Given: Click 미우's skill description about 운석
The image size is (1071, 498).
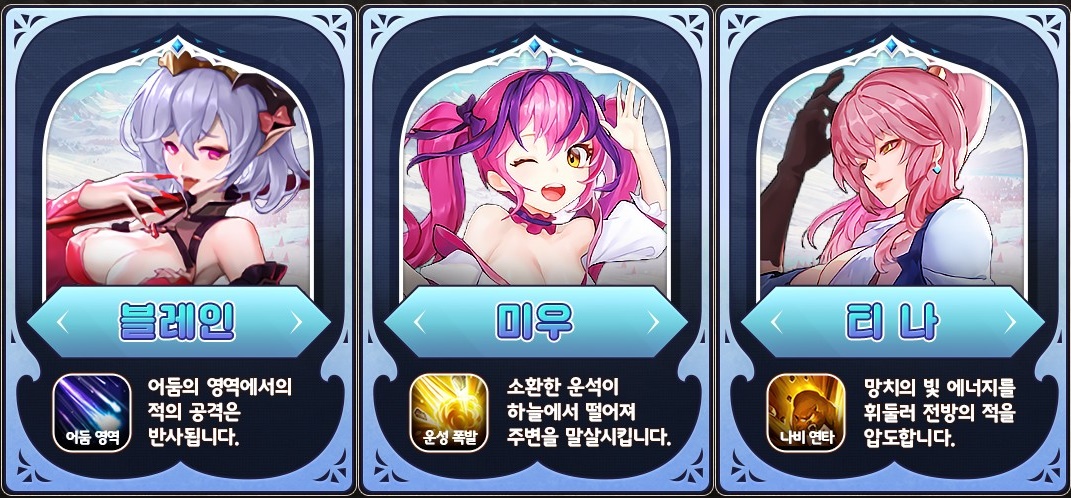Looking at the screenshot, I should (x=589, y=412).
